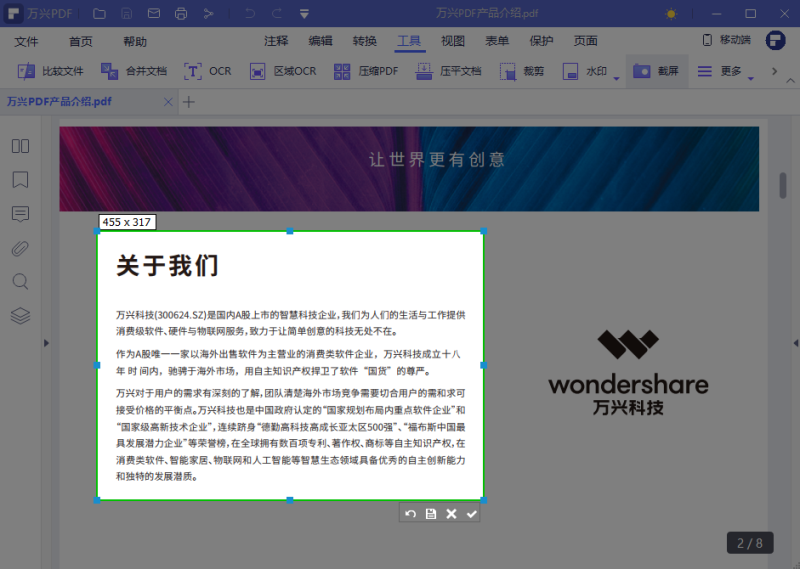Click the 水印 watermark tool

pyautogui.click(x=585, y=71)
